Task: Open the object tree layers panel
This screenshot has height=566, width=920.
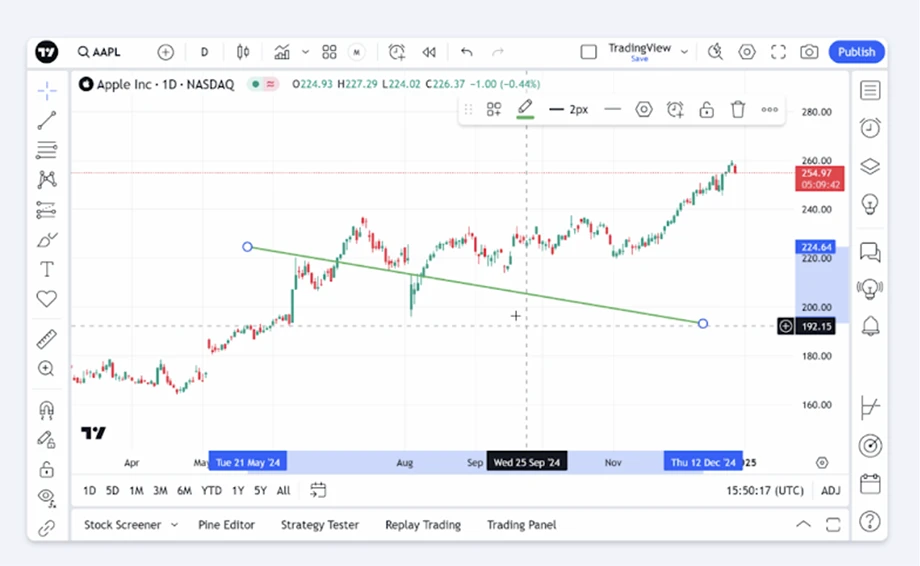Action: tap(870, 167)
